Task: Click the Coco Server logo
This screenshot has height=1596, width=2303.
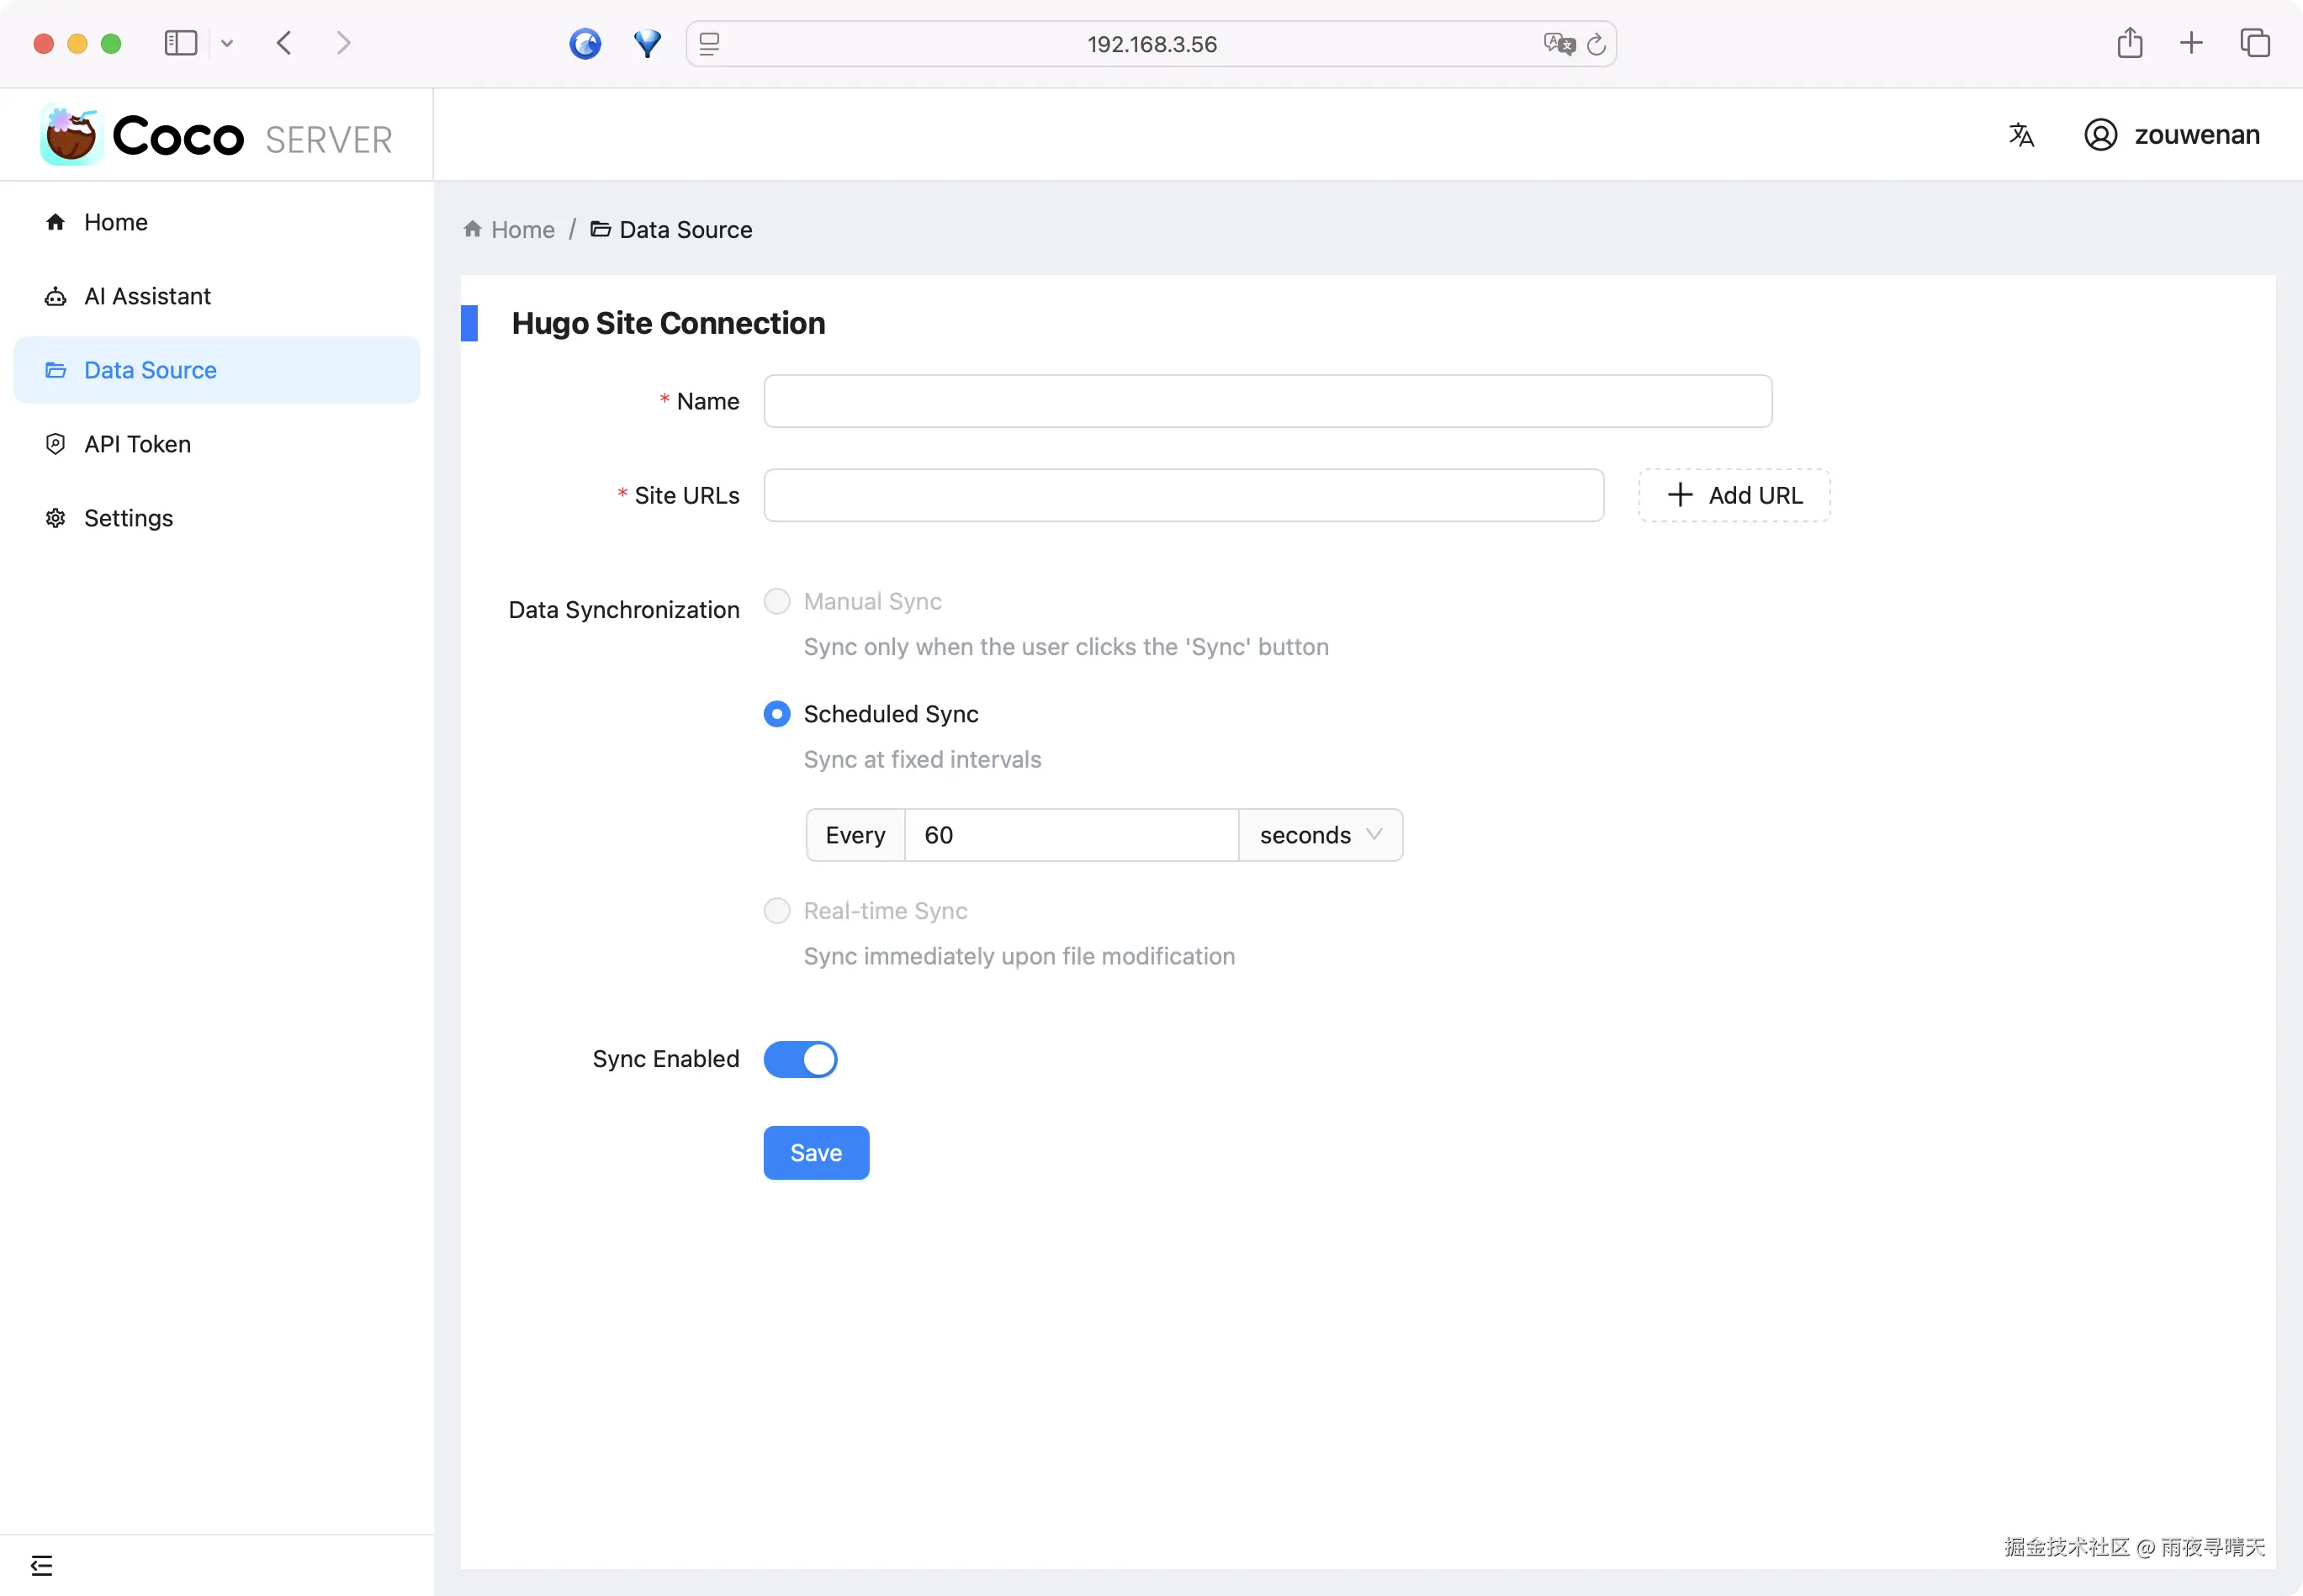Action: pos(217,135)
